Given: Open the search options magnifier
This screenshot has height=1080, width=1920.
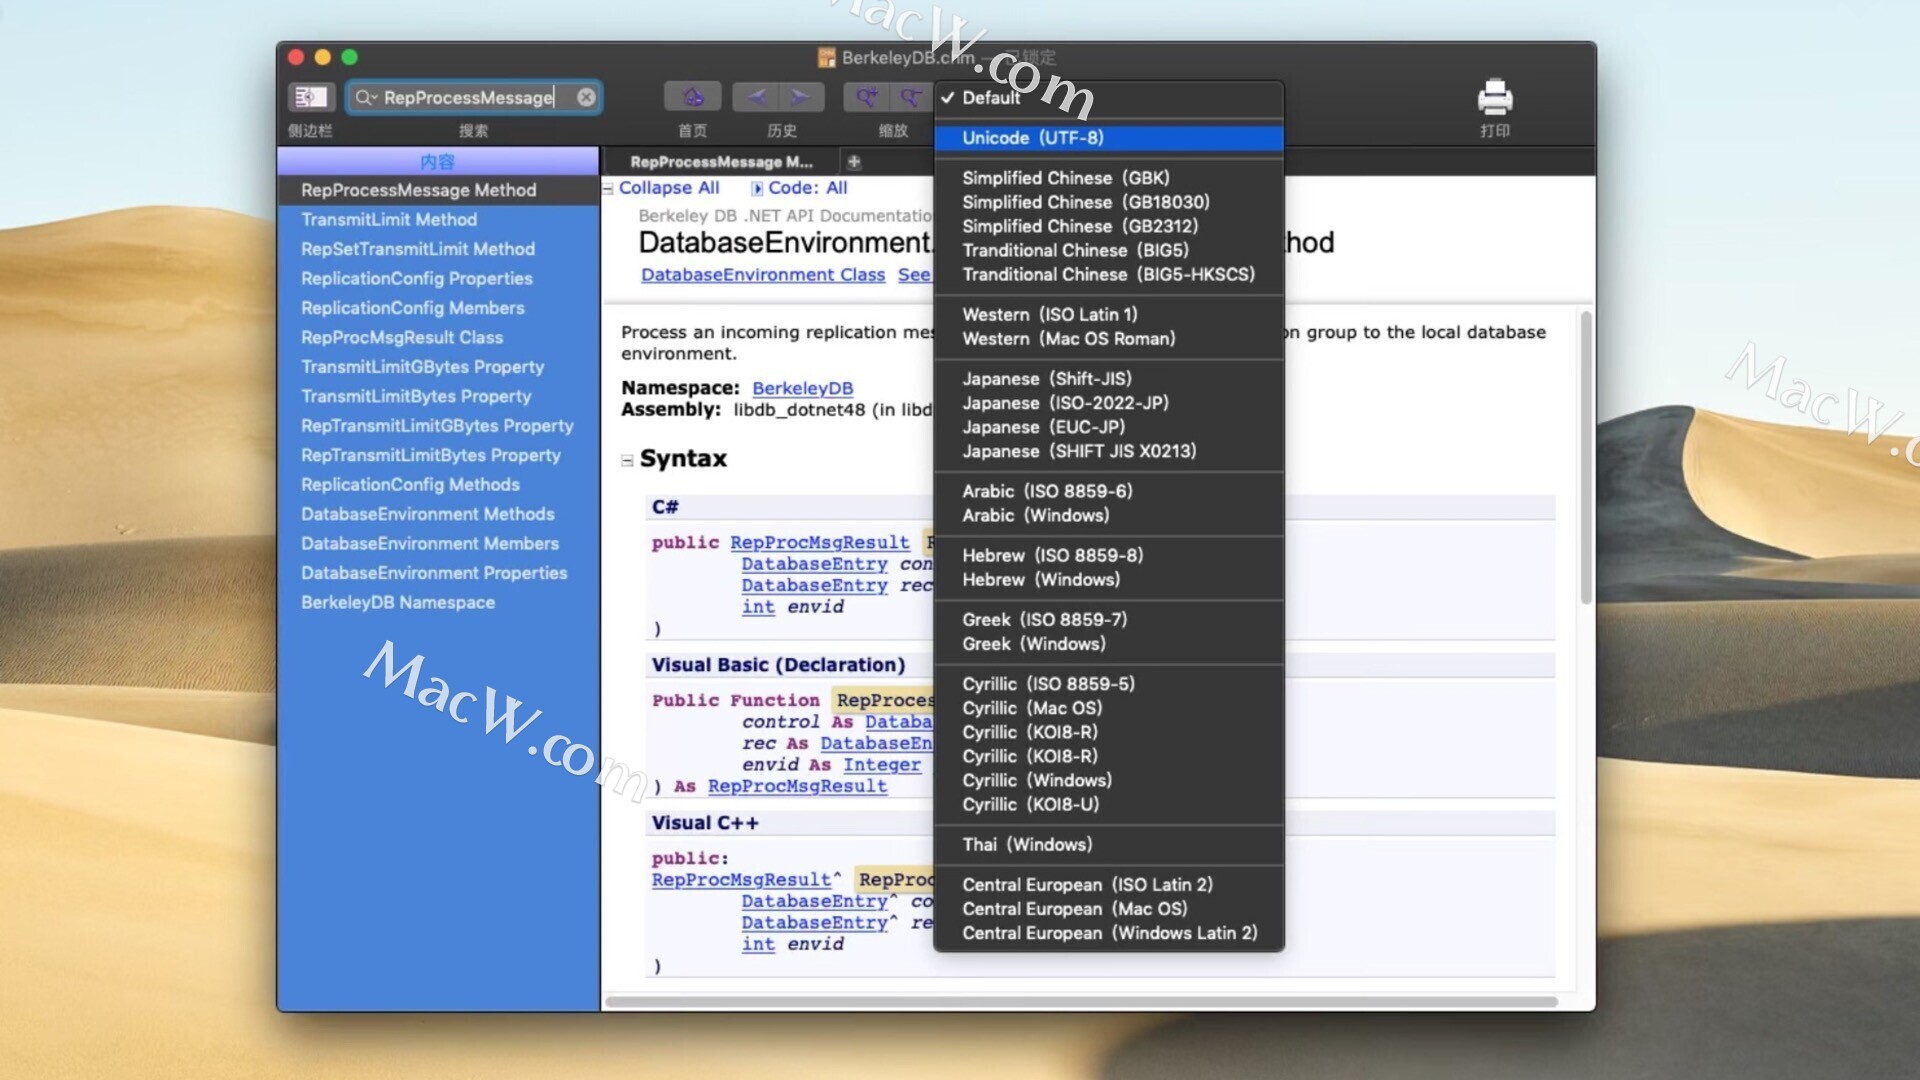Looking at the screenshot, I should (x=365, y=97).
